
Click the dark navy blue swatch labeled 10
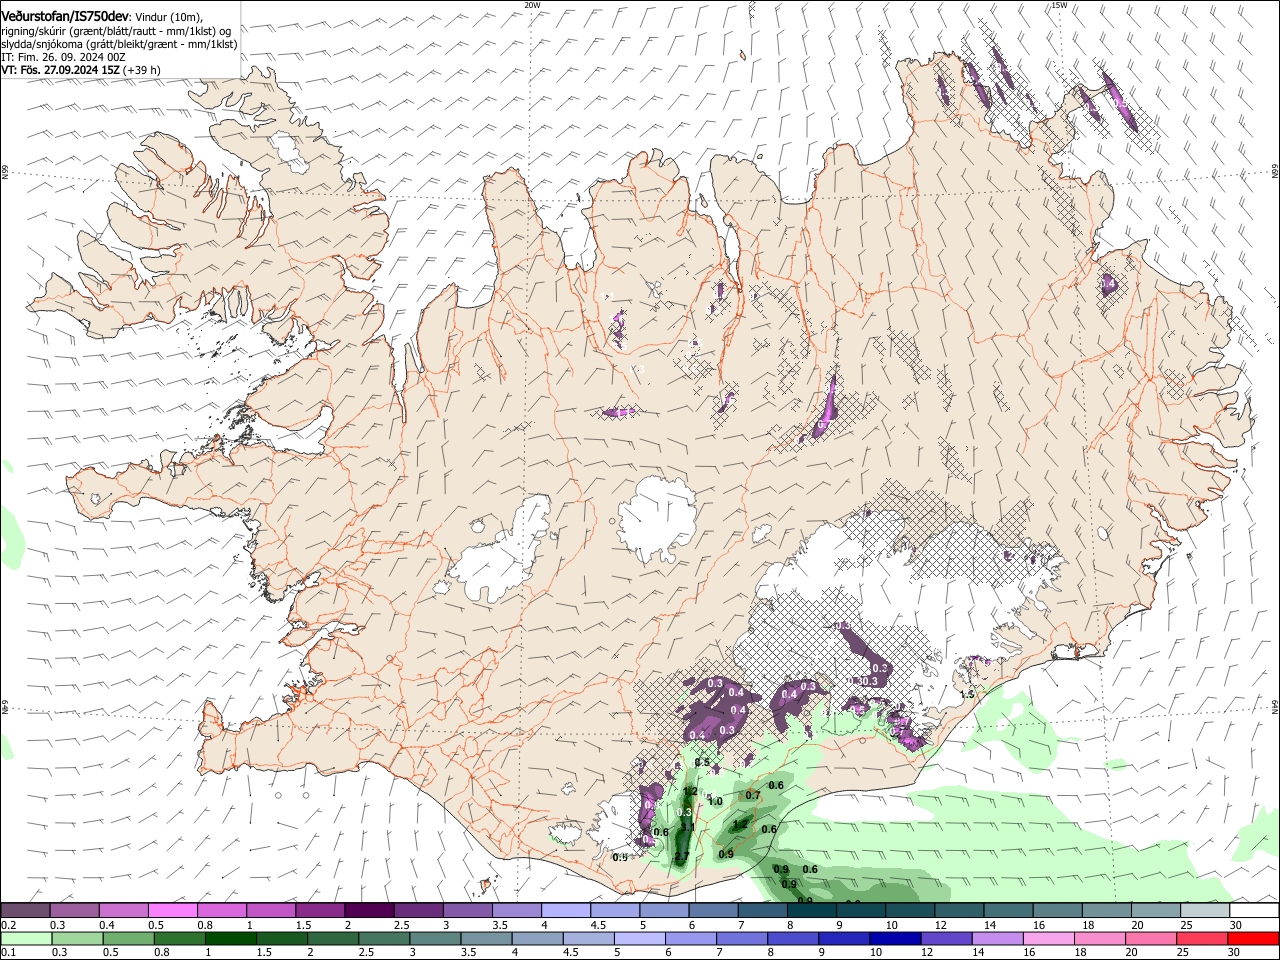(895, 938)
